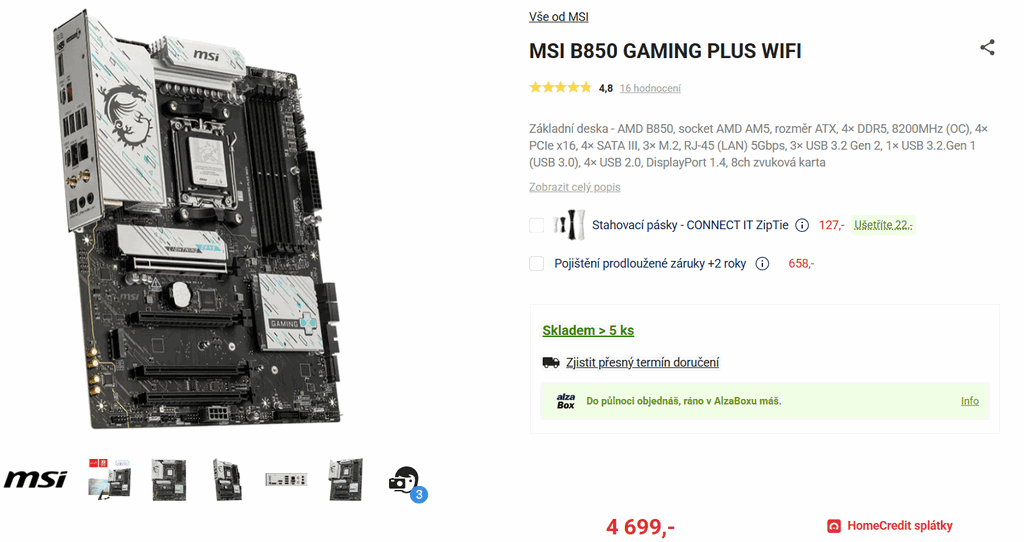Open info icon next to CONNECT IT ZipTie
The width and height of the screenshot is (1024, 542).
point(802,225)
